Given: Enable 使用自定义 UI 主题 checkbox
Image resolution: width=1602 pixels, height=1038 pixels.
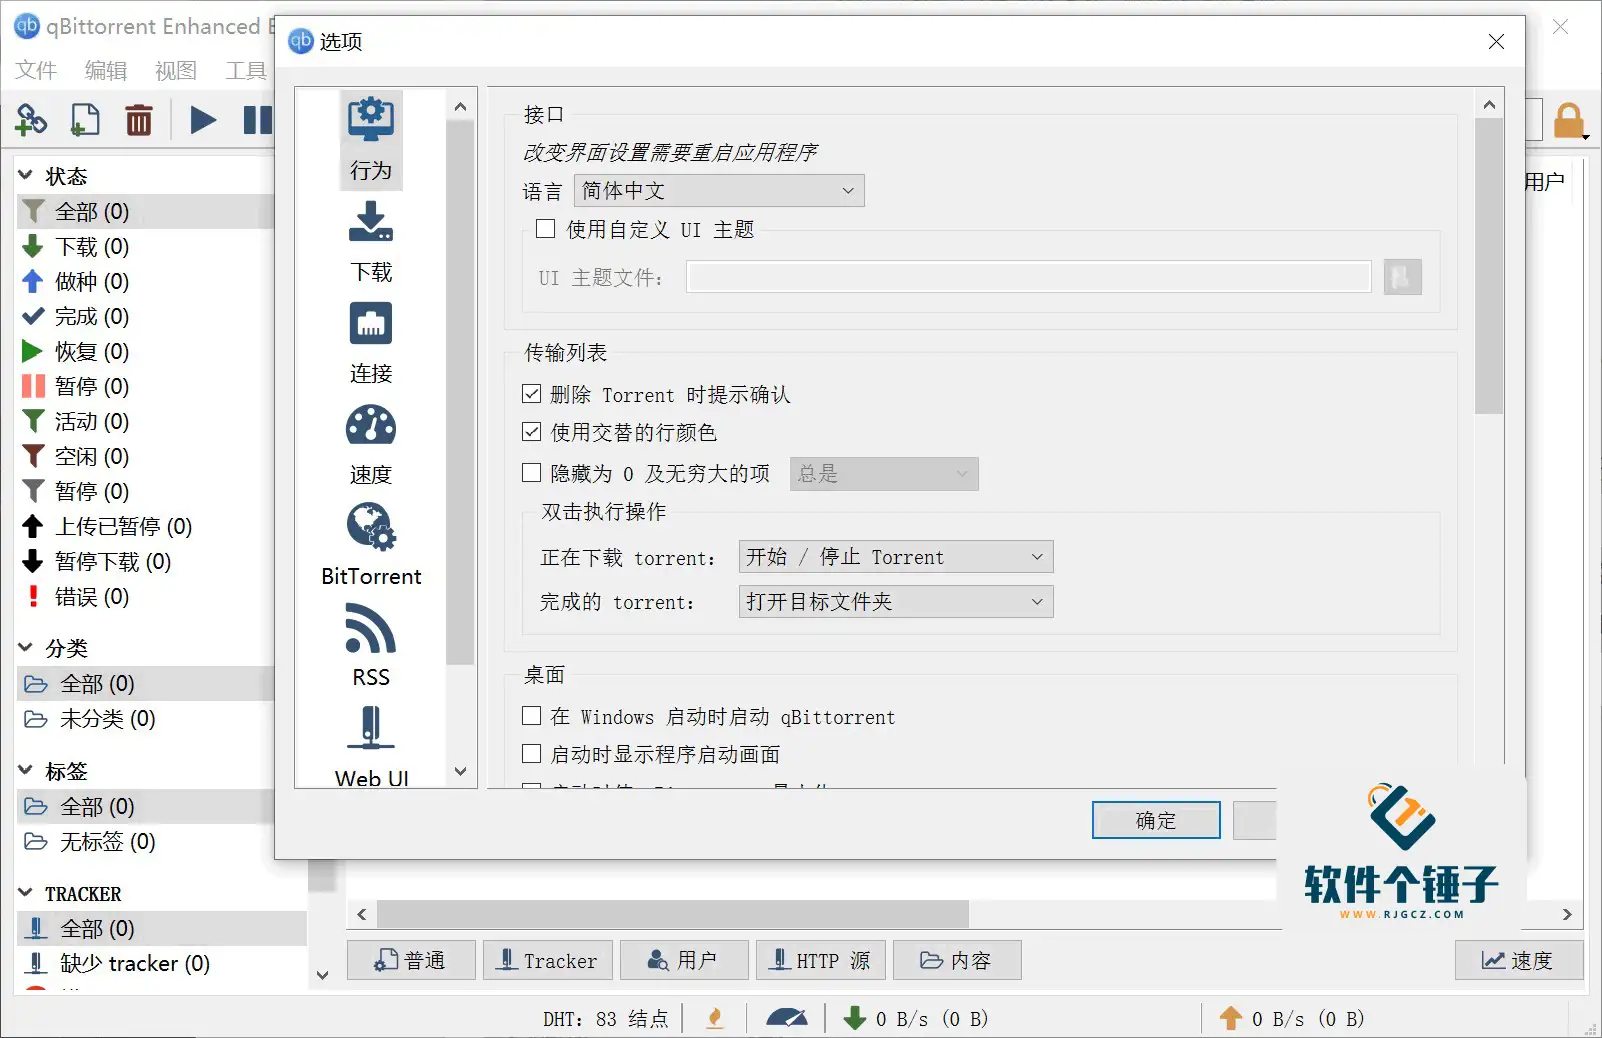Looking at the screenshot, I should tap(545, 229).
